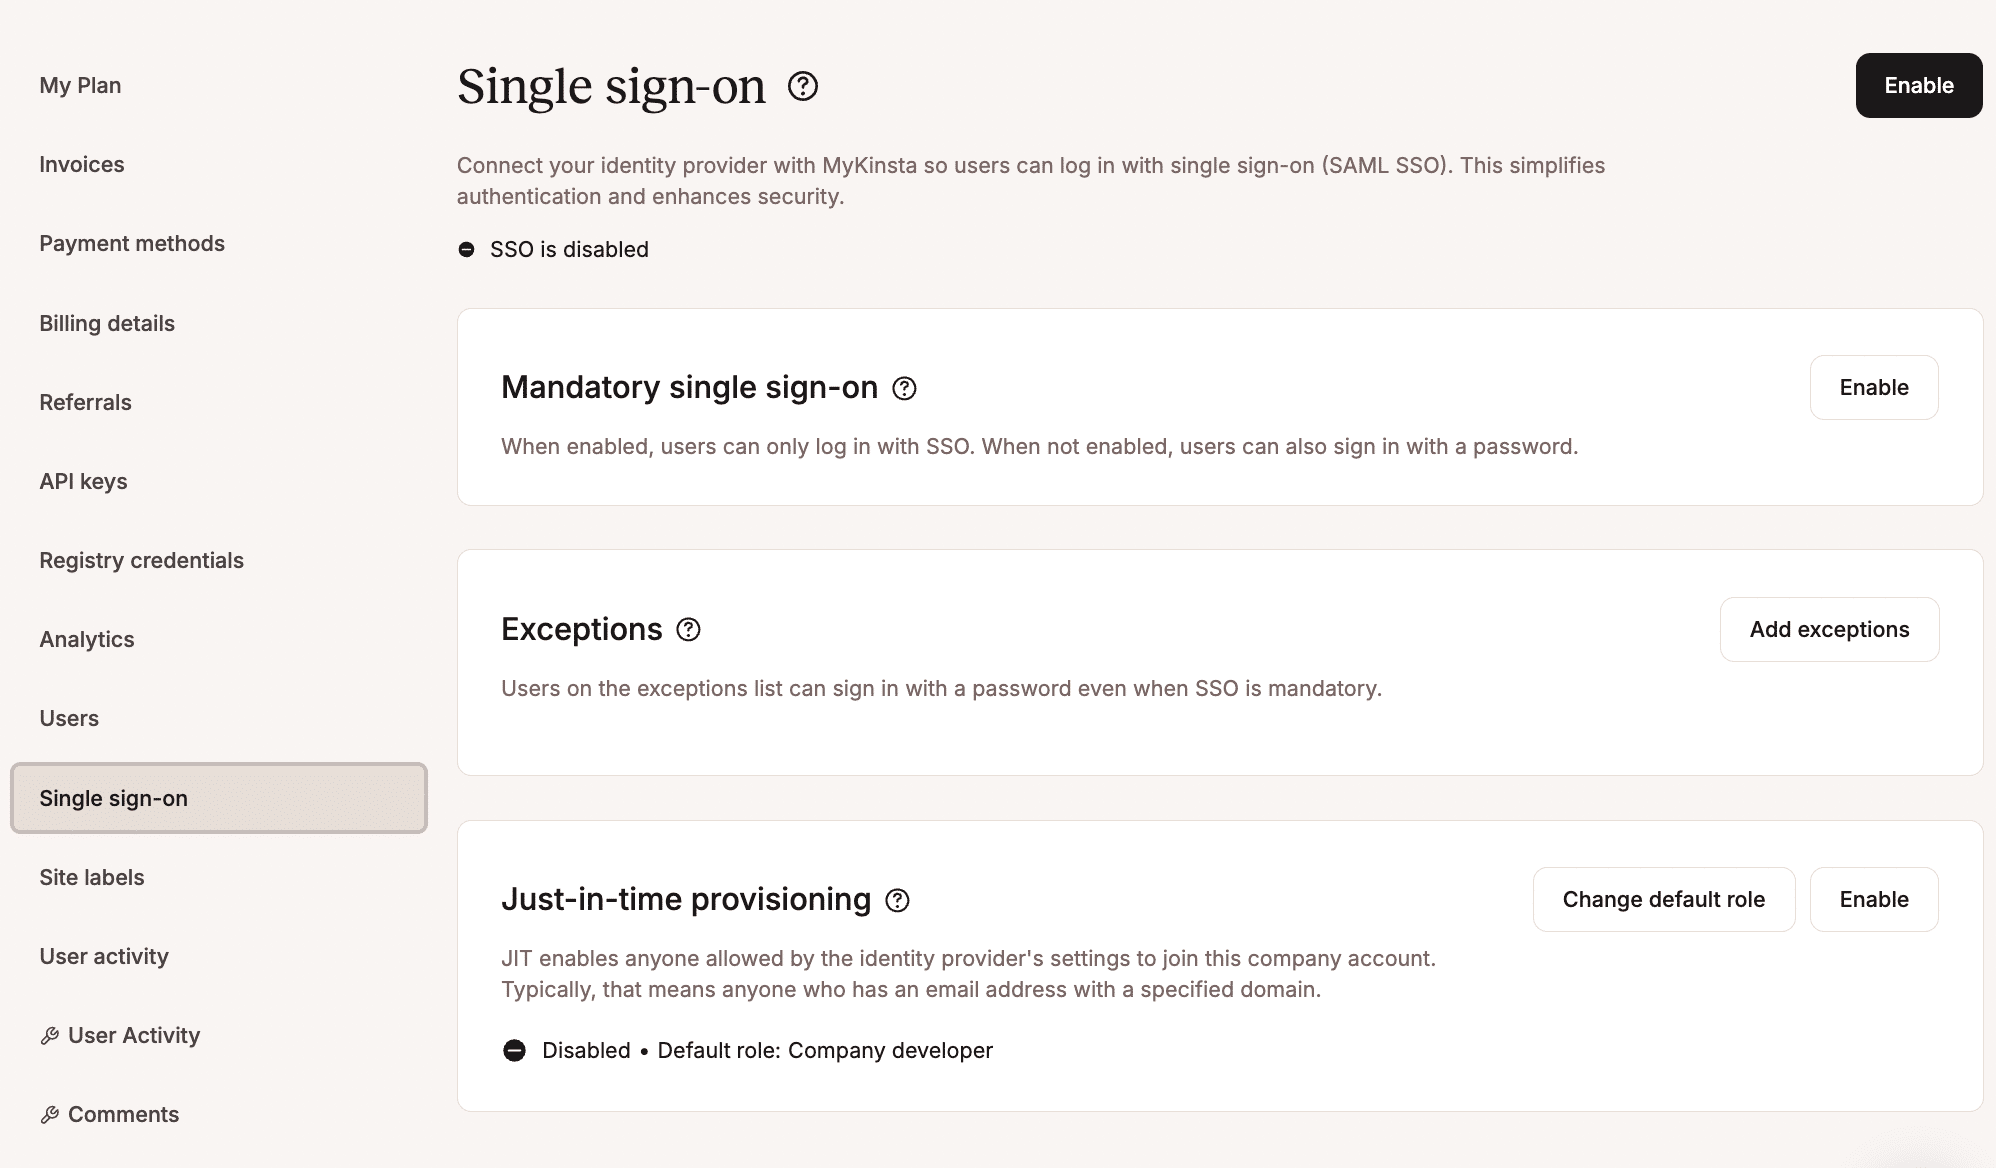Enable single sign-on with the top button
This screenshot has height=1168, width=1996.
pos(1918,85)
